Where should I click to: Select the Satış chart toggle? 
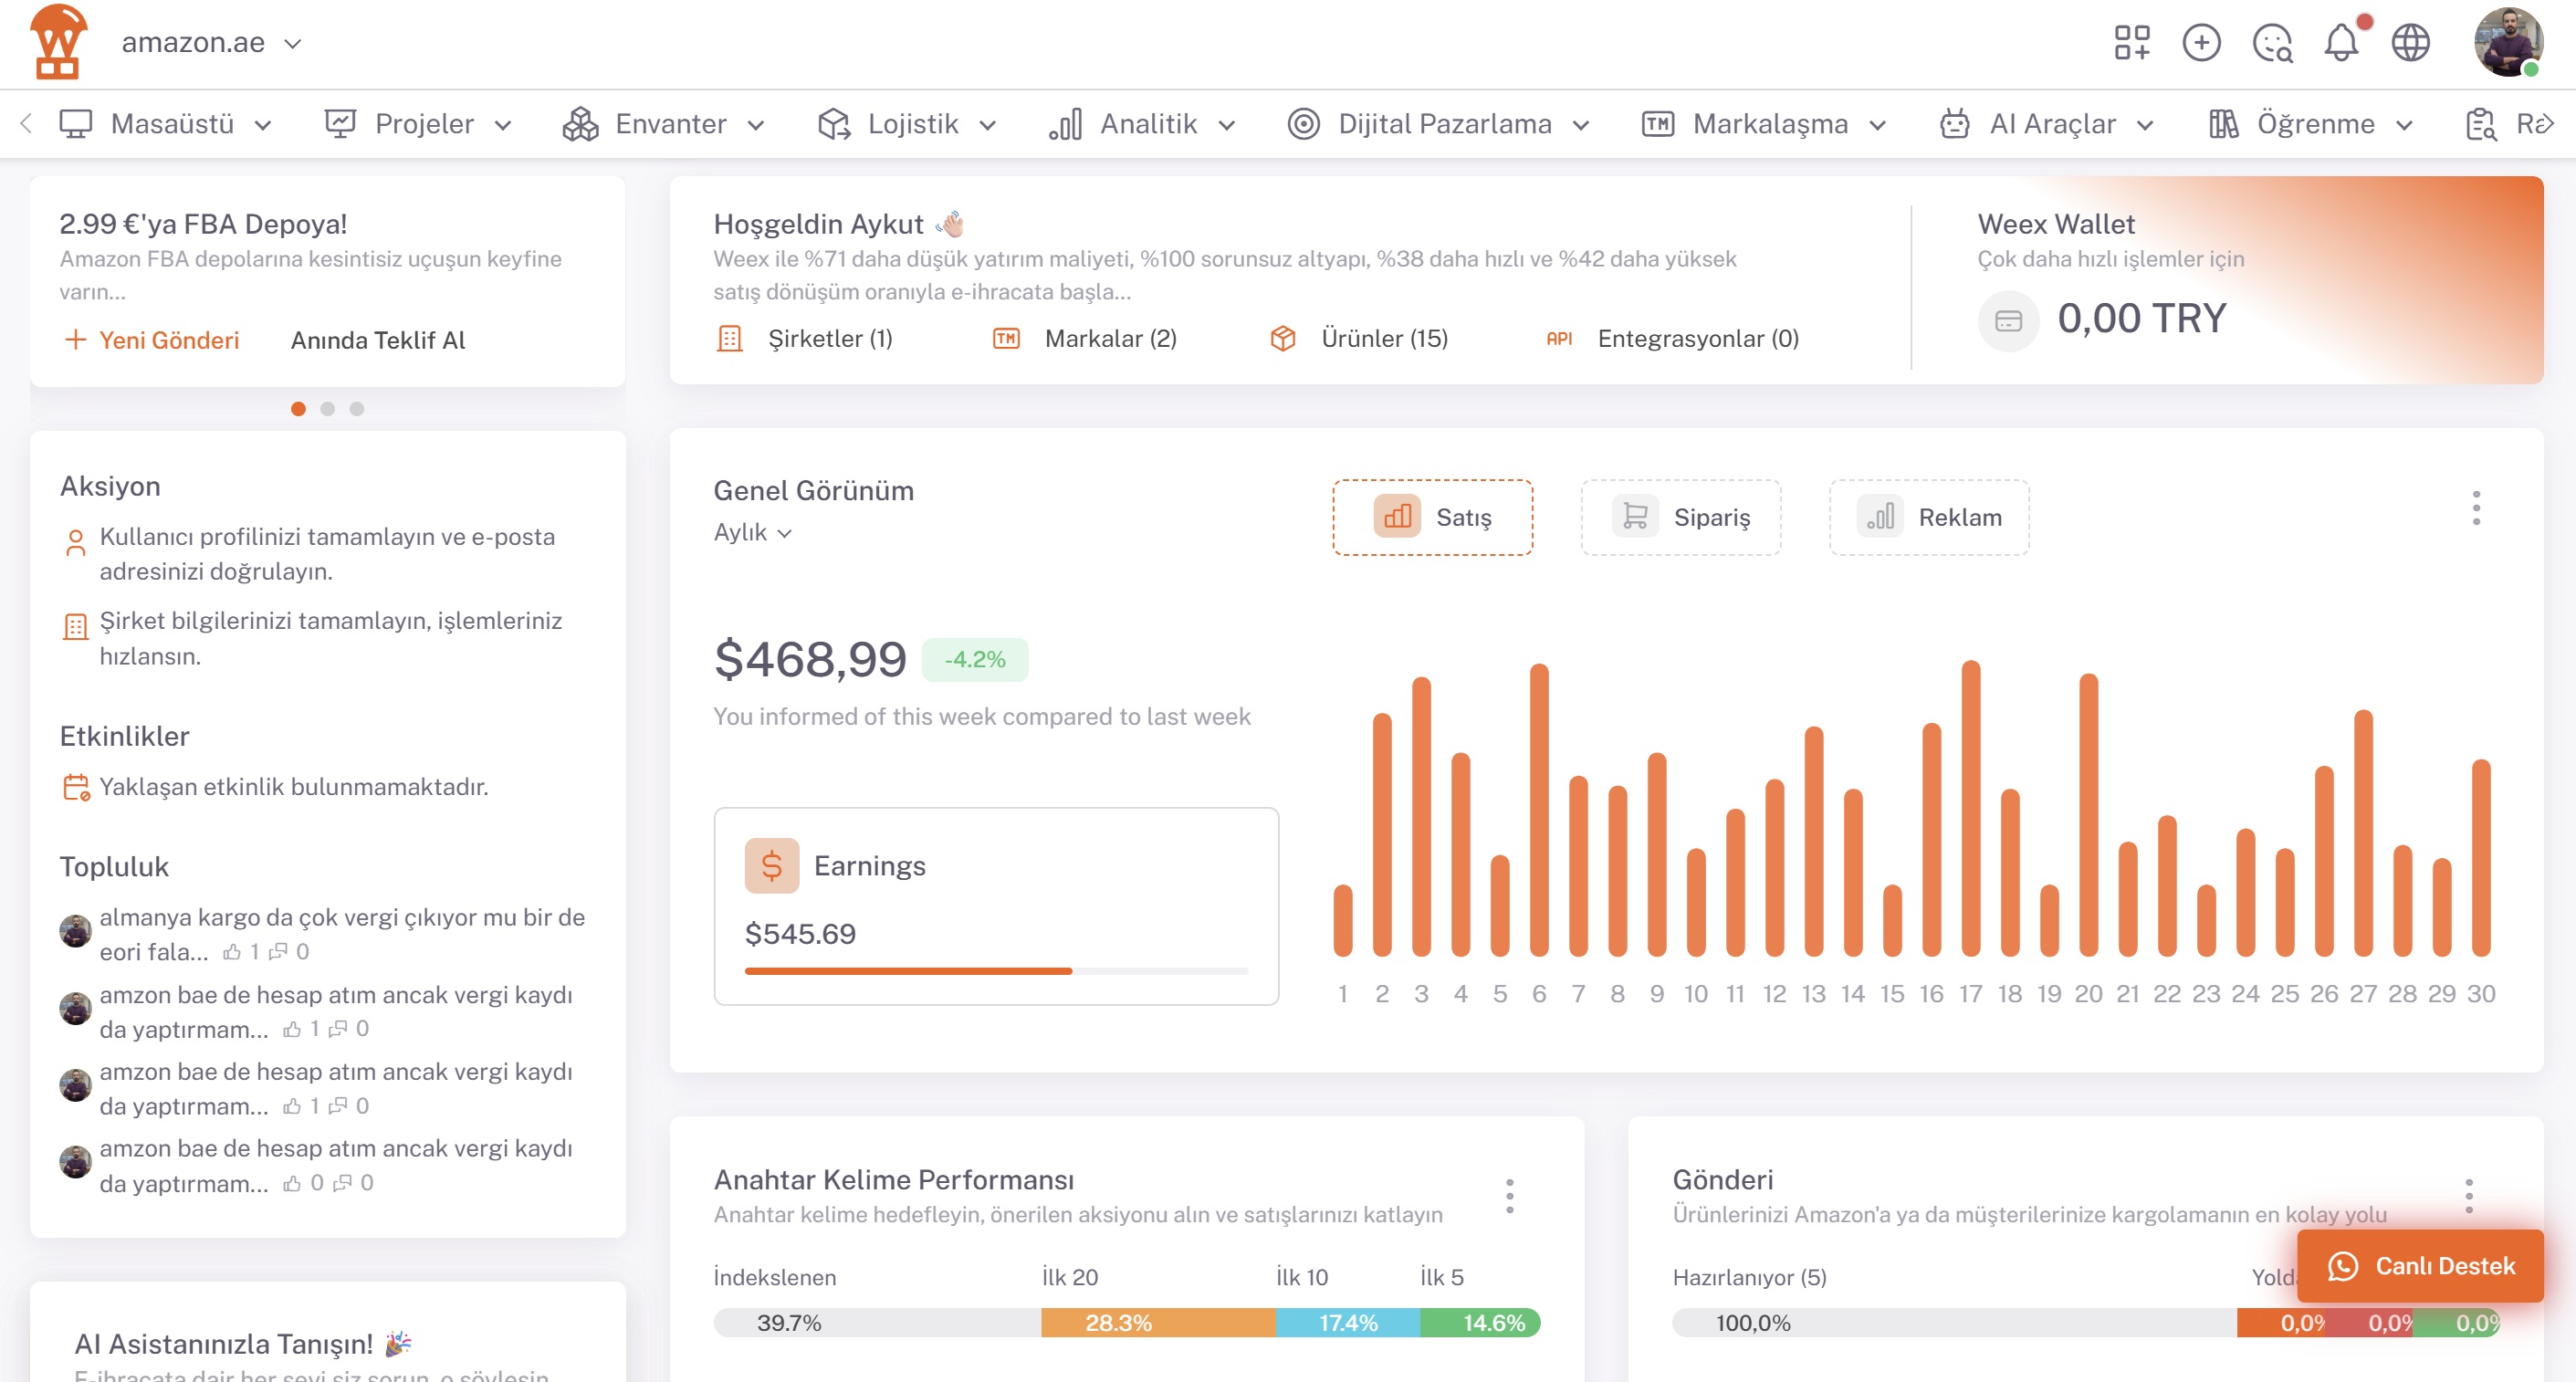pos(1432,517)
